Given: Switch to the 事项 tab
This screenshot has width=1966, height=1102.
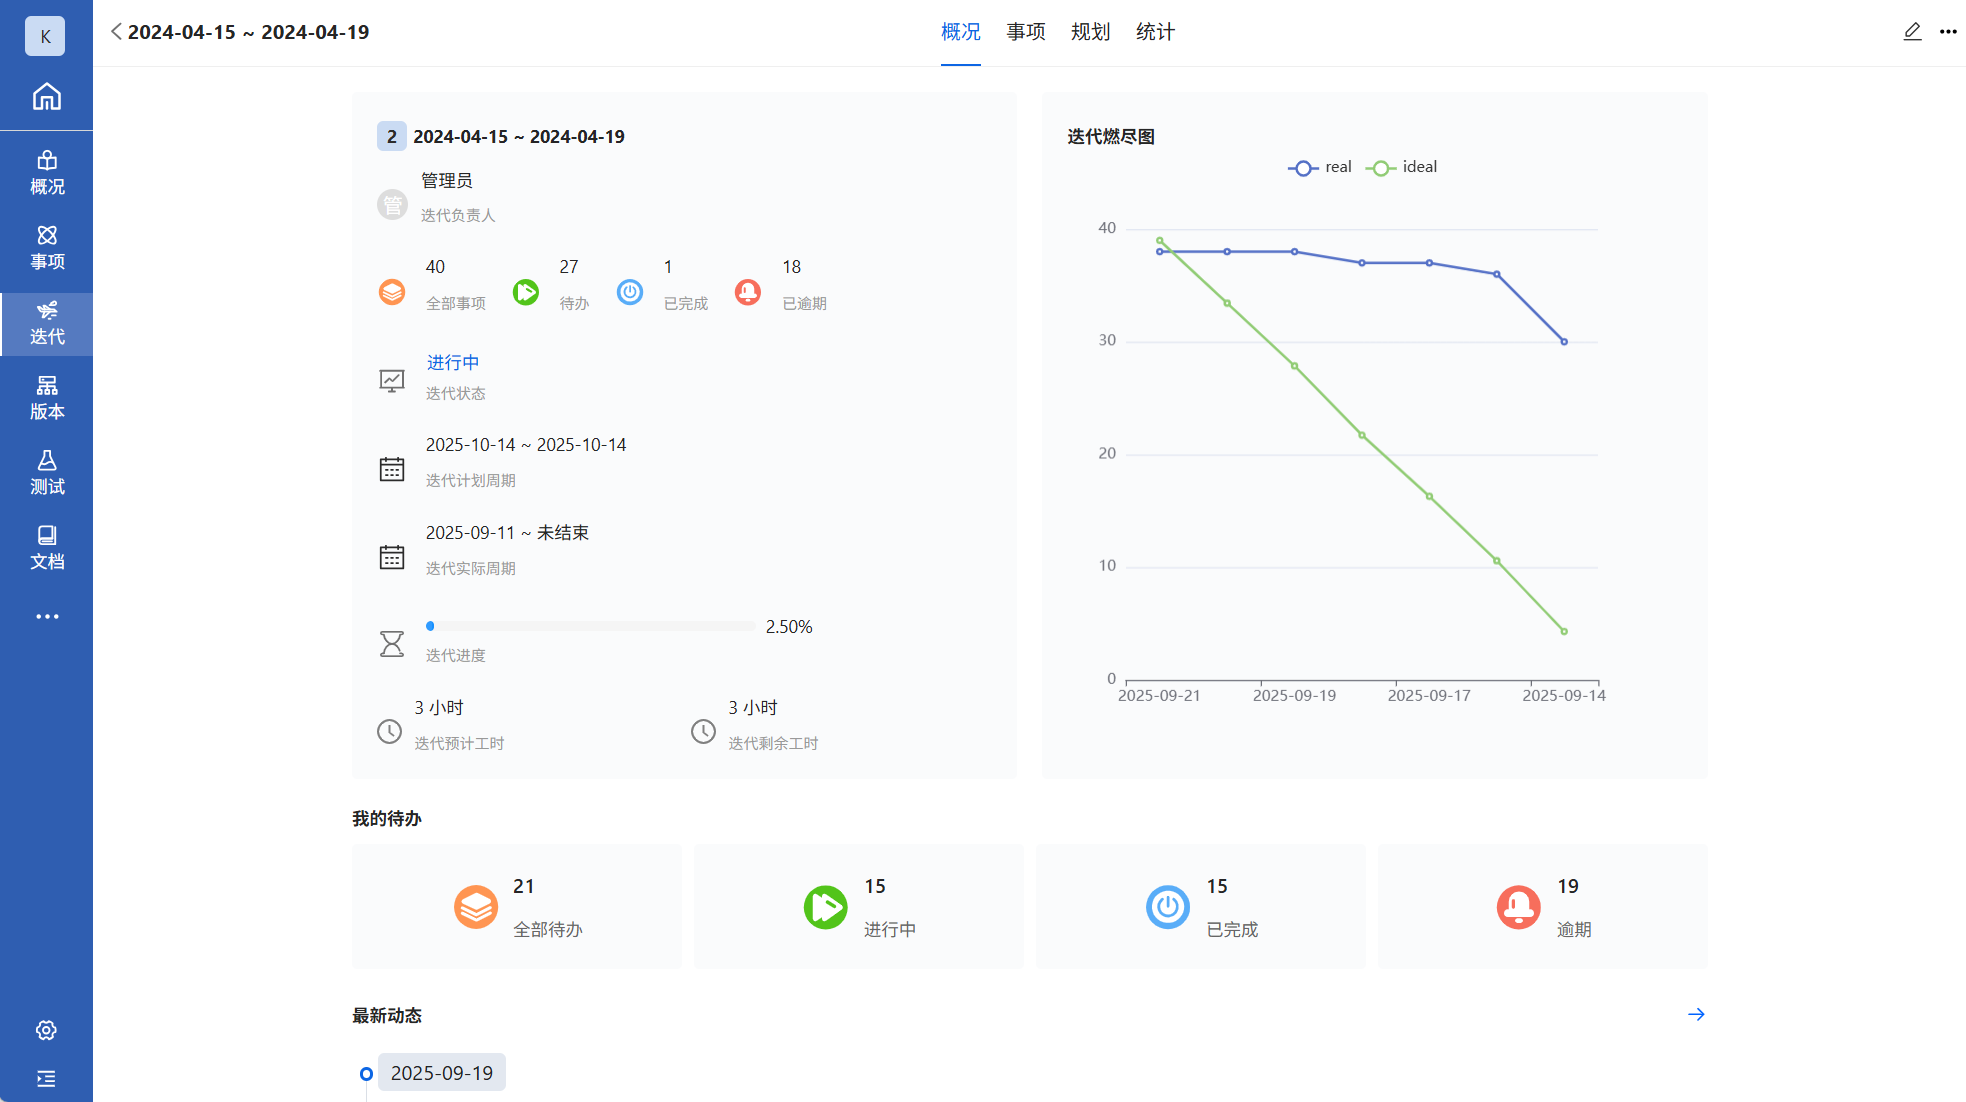Looking at the screenshot, I should point(1025,32).
